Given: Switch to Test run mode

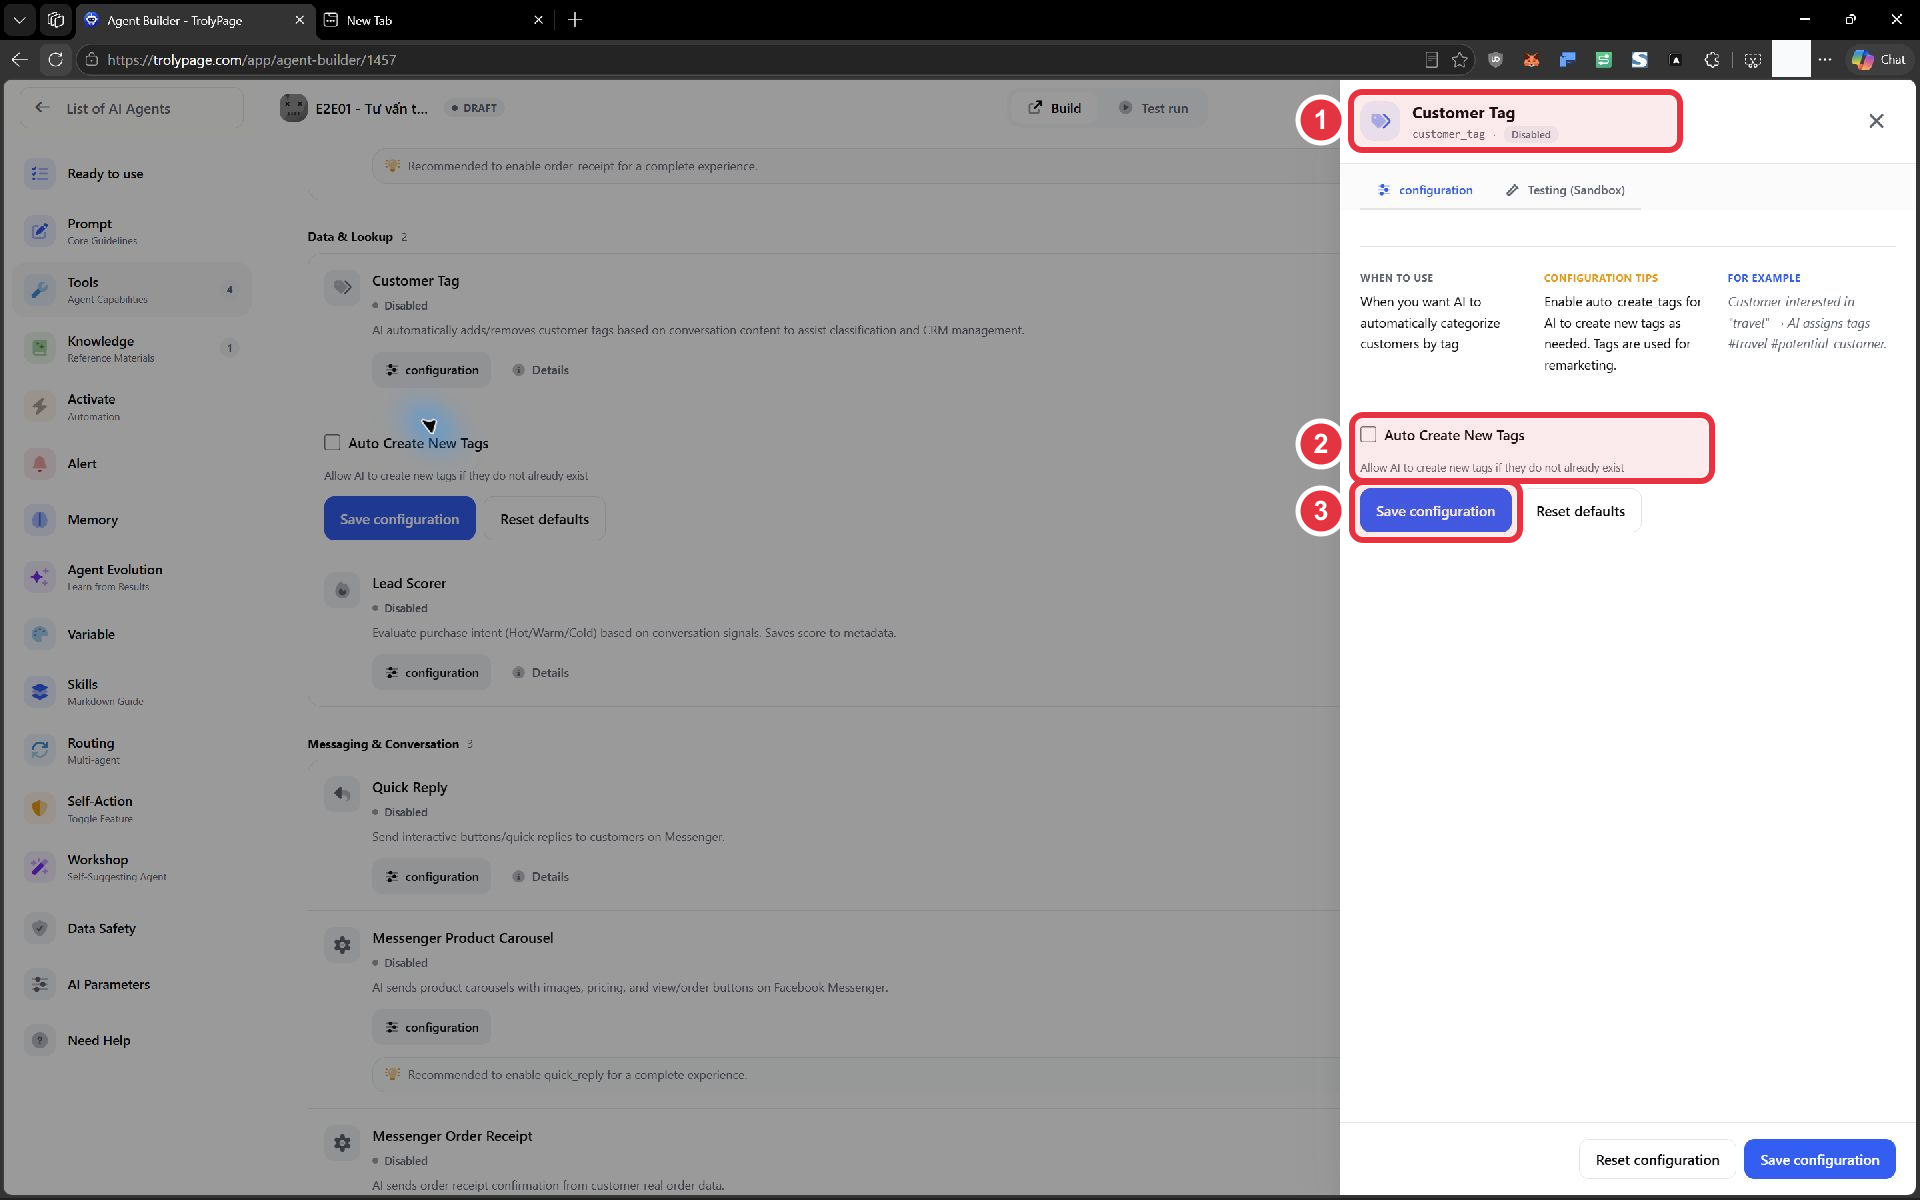Looking at the screenshot, I should coord(1153,108).
